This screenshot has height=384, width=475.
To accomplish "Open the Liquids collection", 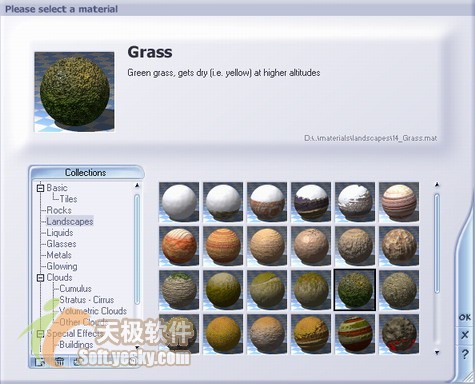I will (x=60, y=233).
